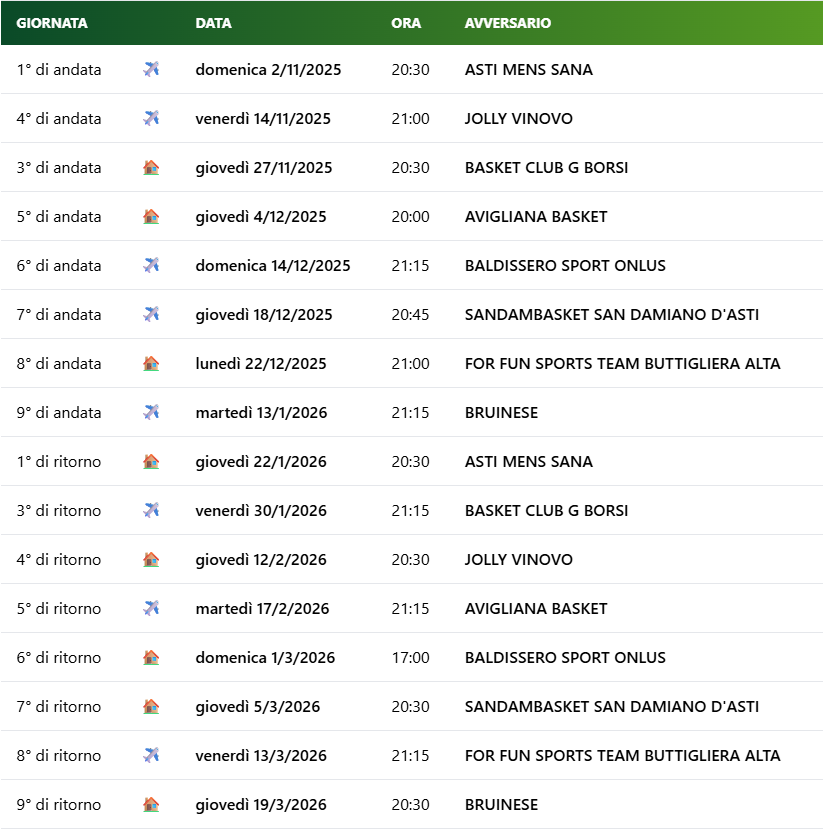Click house icon for 9° di ritorno
This screenshot has width=823, height=829.
(x=151, y=805)
